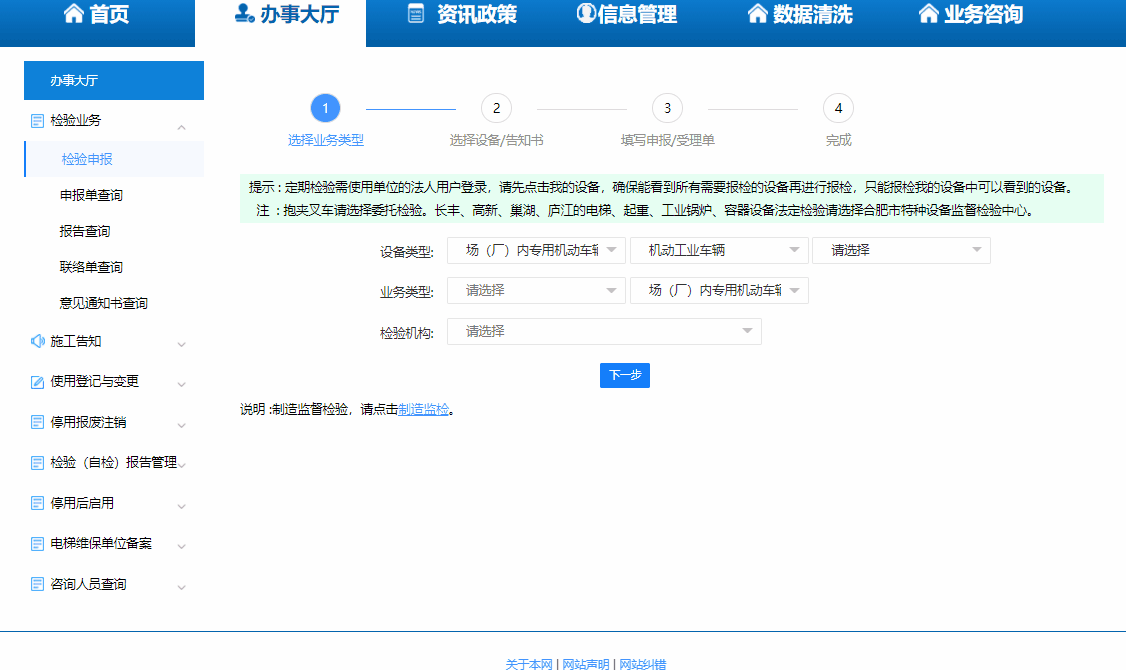This screenshot has width=1126, height=670.
Task: Follow the 制造监检 link
Action: pyautogui.click(x=423, y=409)
